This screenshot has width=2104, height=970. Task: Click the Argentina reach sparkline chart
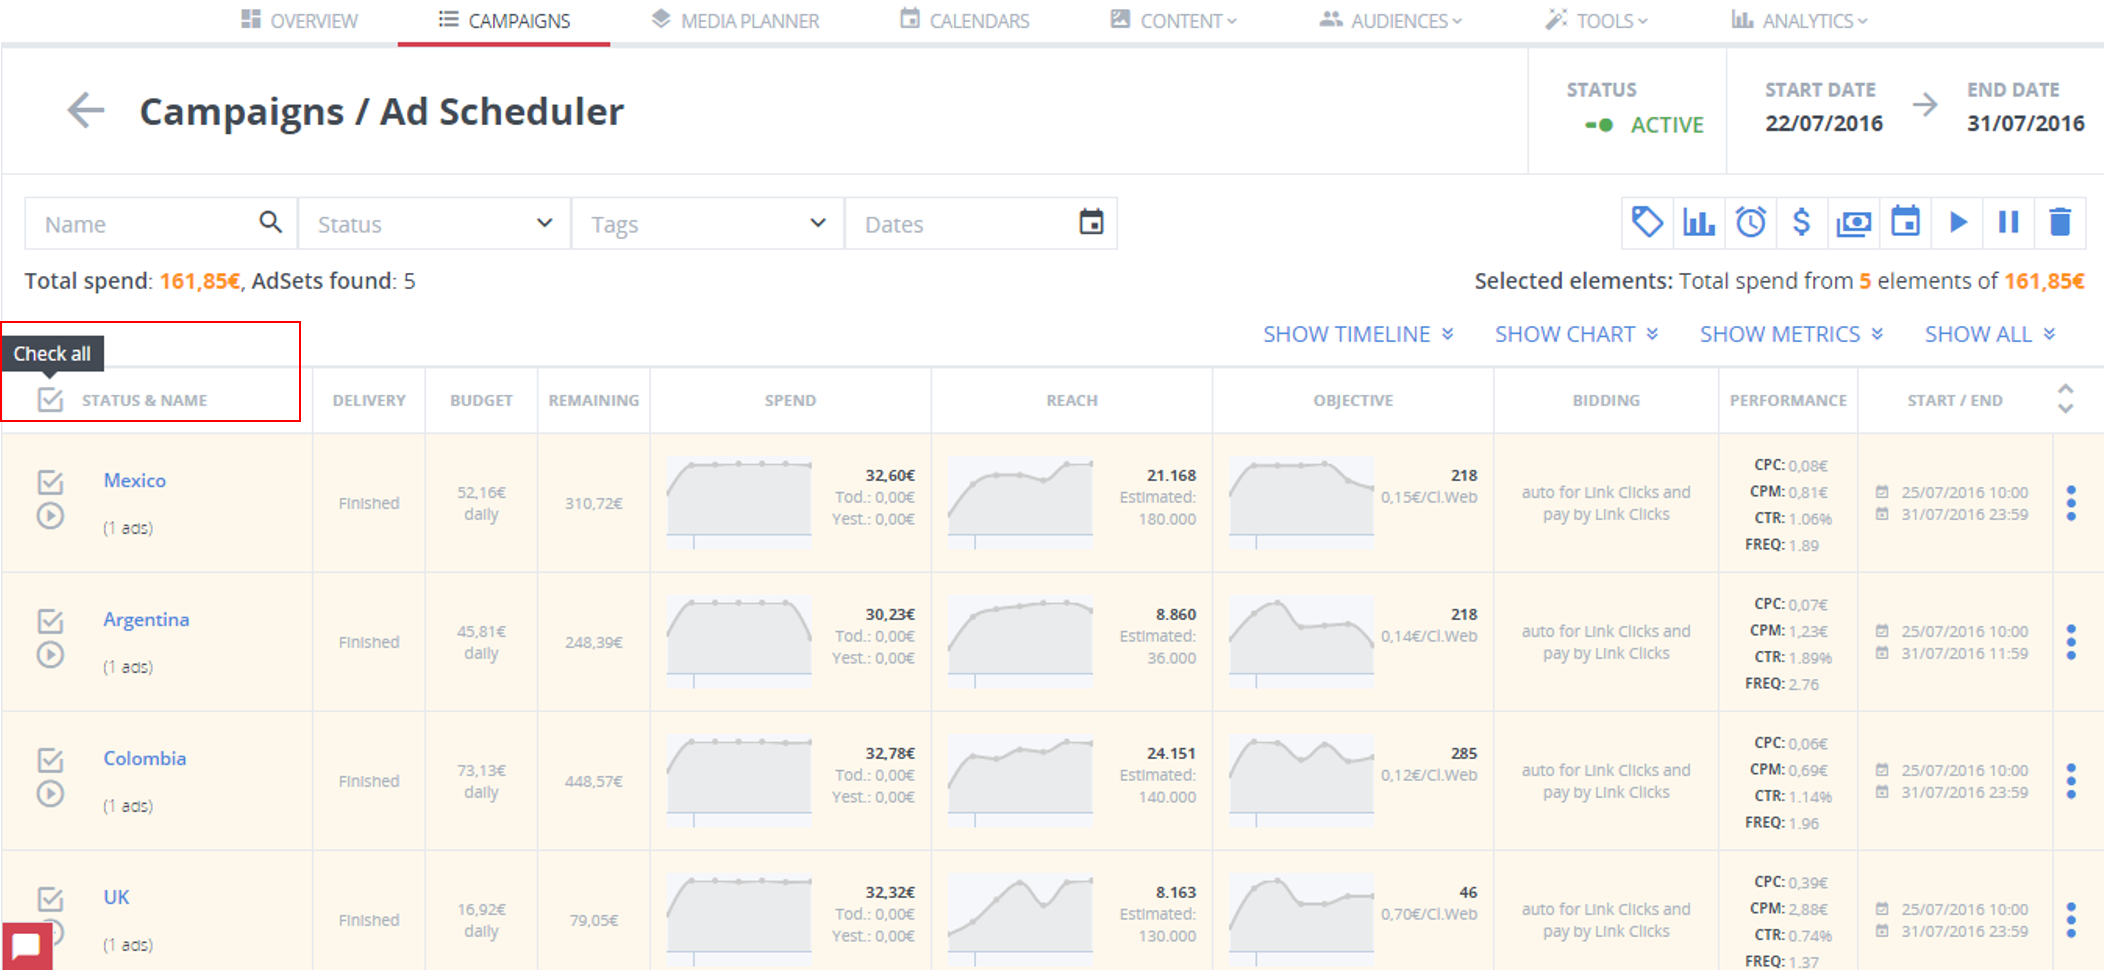click(1020, 641)
